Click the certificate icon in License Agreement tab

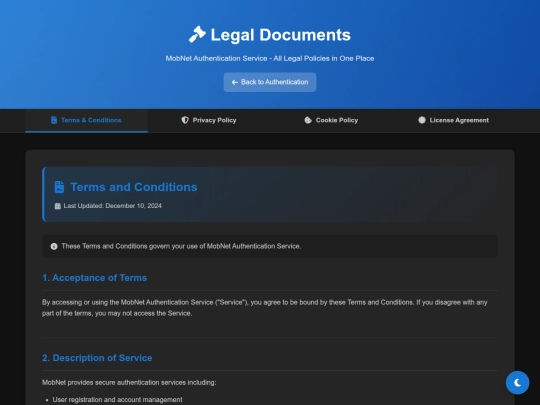point(422,120)
